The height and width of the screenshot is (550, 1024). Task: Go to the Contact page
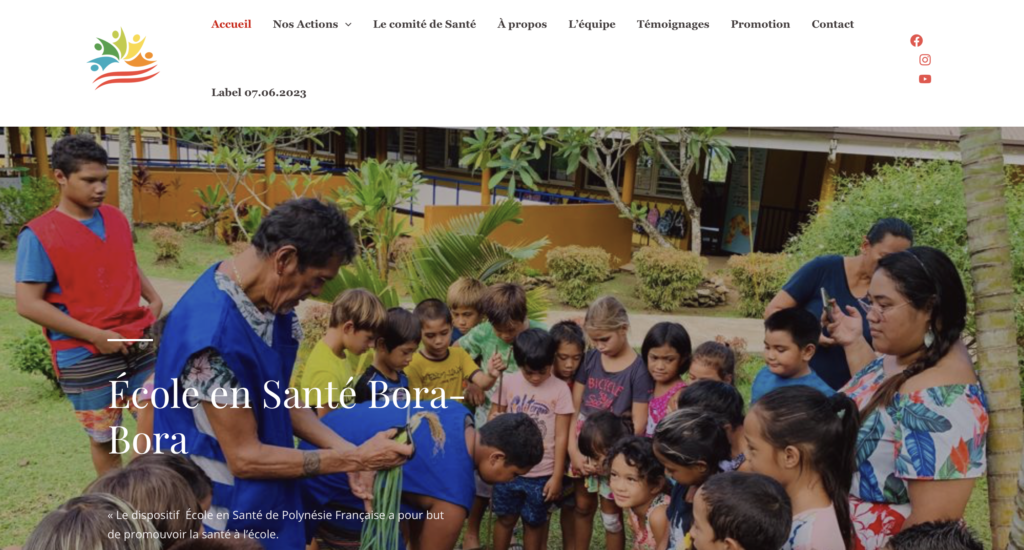(x=833, y=24)
